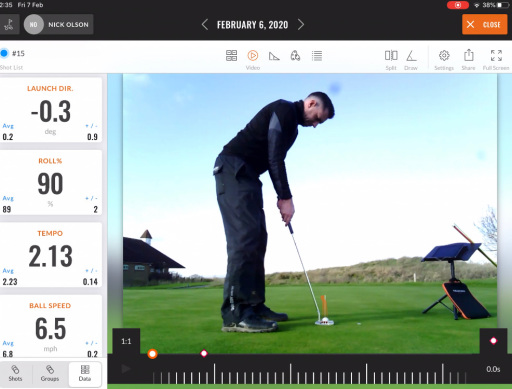Enable Split screen video
Image resolution: width=512 pixels, height=389 pixels.
point(391,59)
